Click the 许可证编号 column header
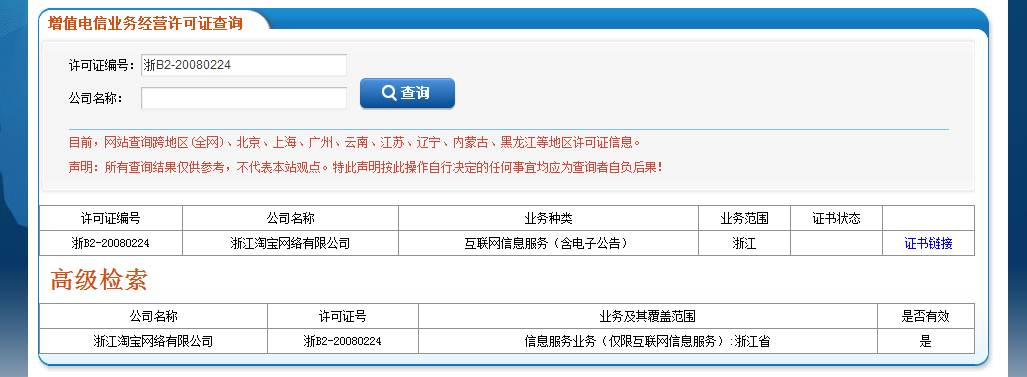This screenshot has width=1027, height=377. coord(111,218)
